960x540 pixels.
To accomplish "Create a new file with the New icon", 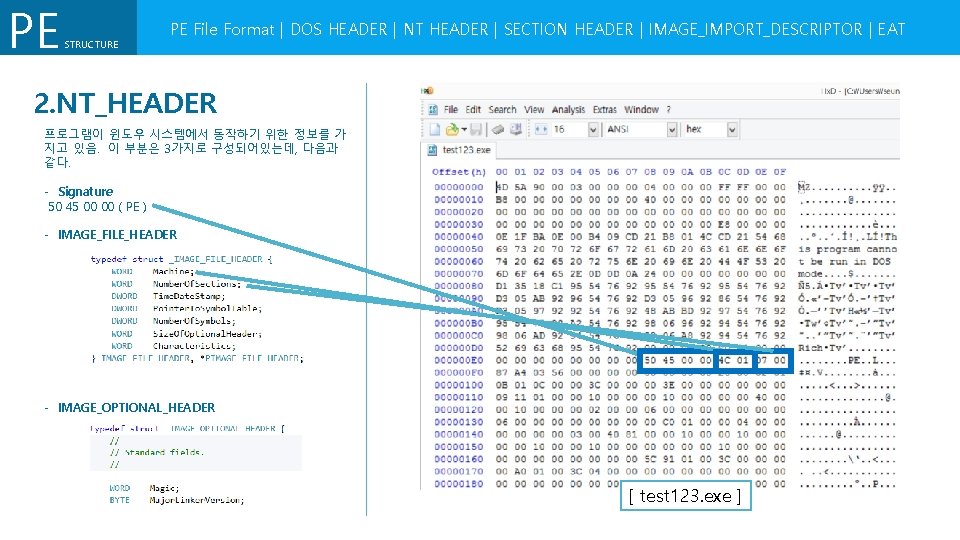I will pyautogui.click(x=434, y=129).
